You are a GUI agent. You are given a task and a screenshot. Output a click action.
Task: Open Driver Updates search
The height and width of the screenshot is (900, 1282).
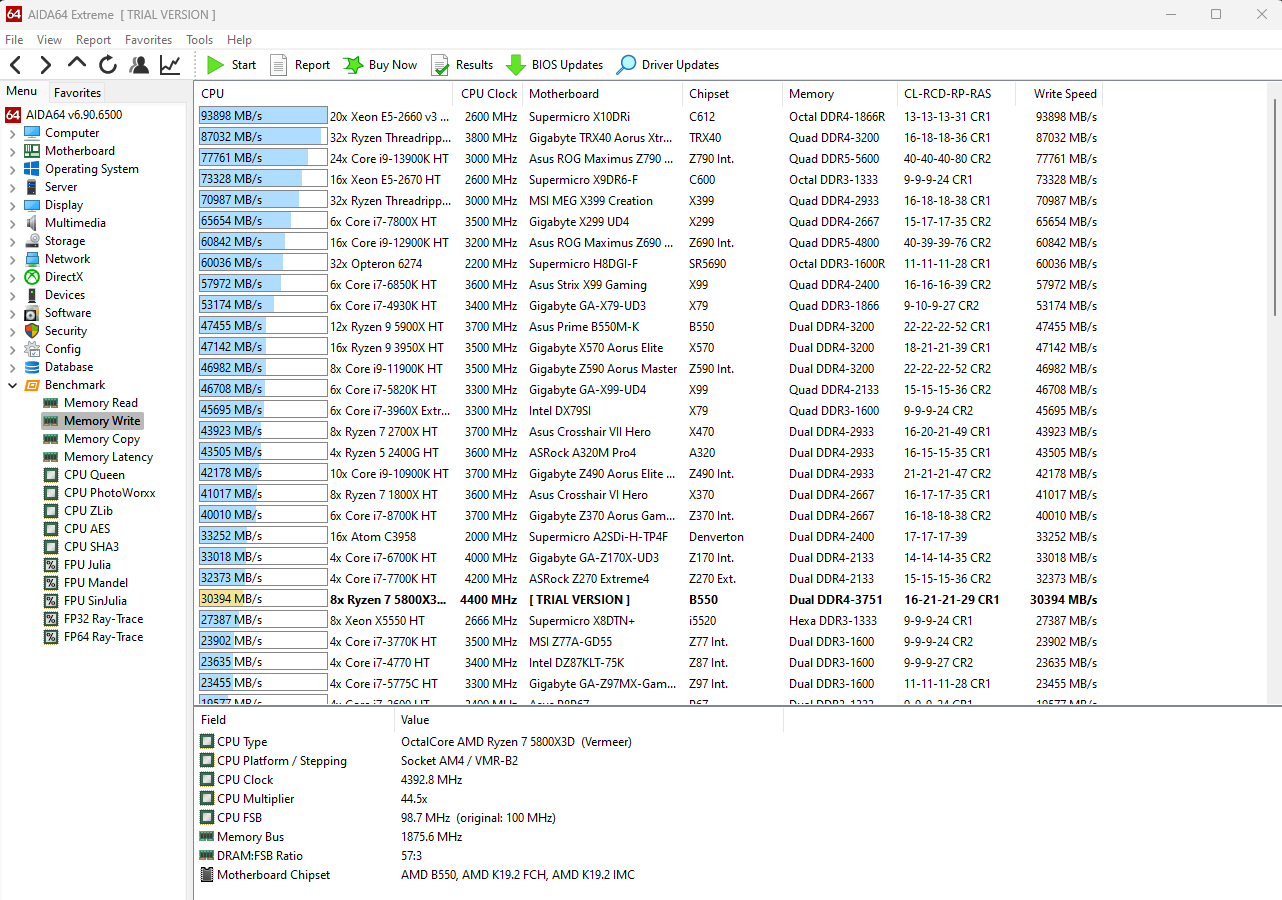[668, 65]
